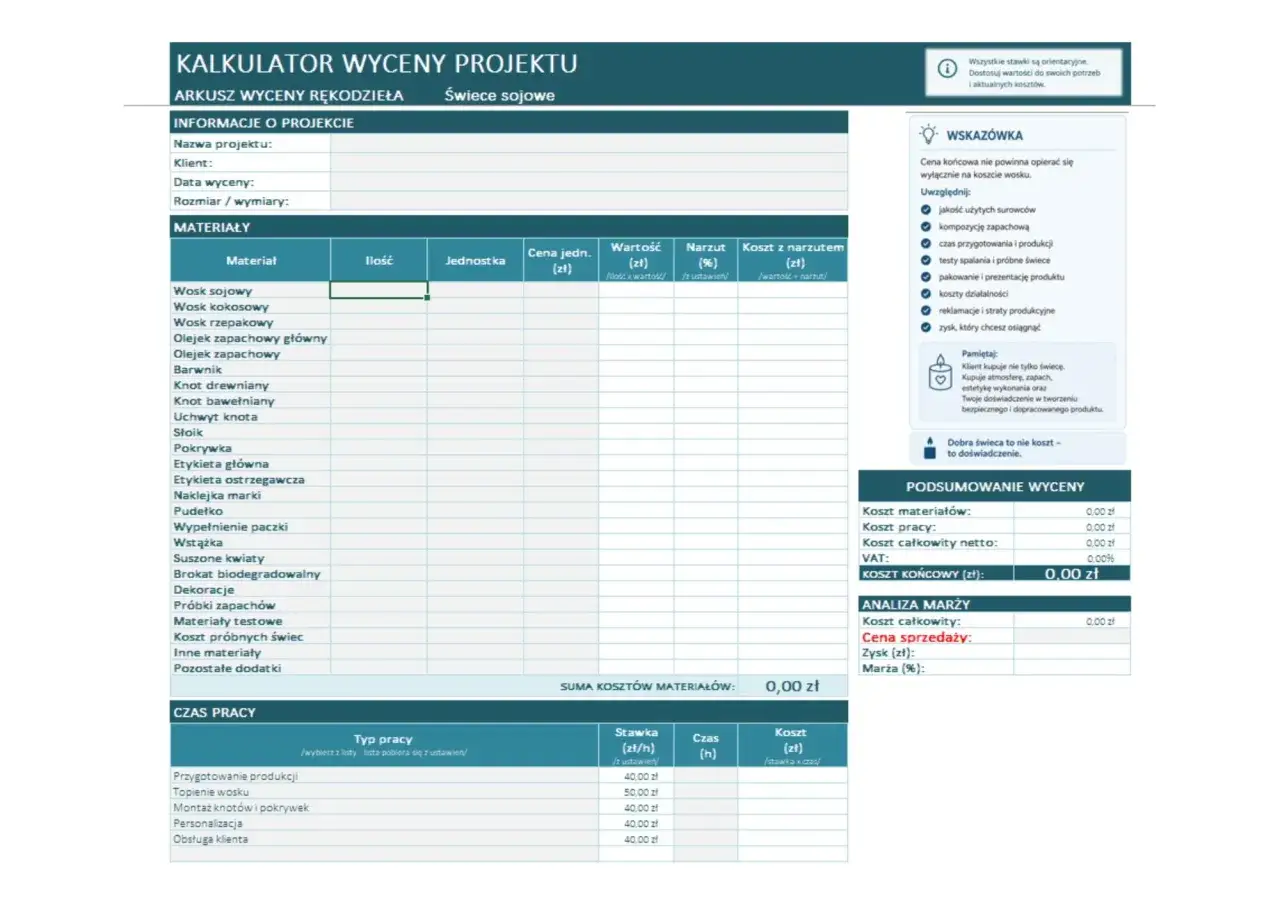Click the Nazwa projektu input field

[x=589, y=144]
